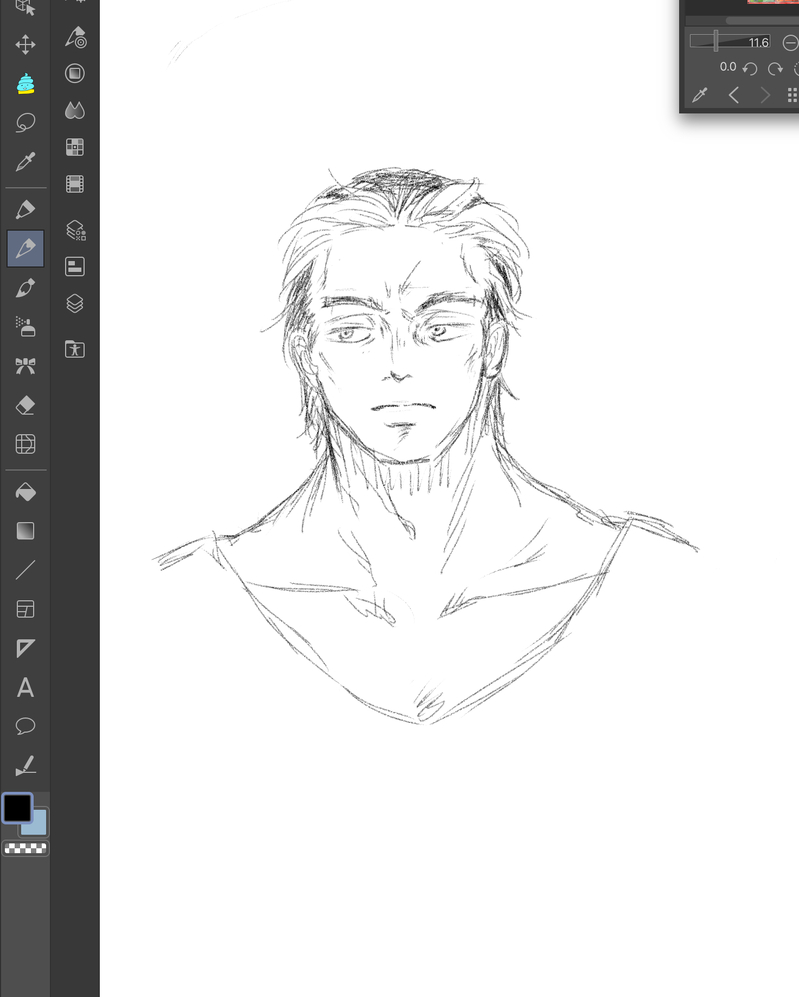Go to the previous sub view image
799x997 pixels.
tap(734, 95)
